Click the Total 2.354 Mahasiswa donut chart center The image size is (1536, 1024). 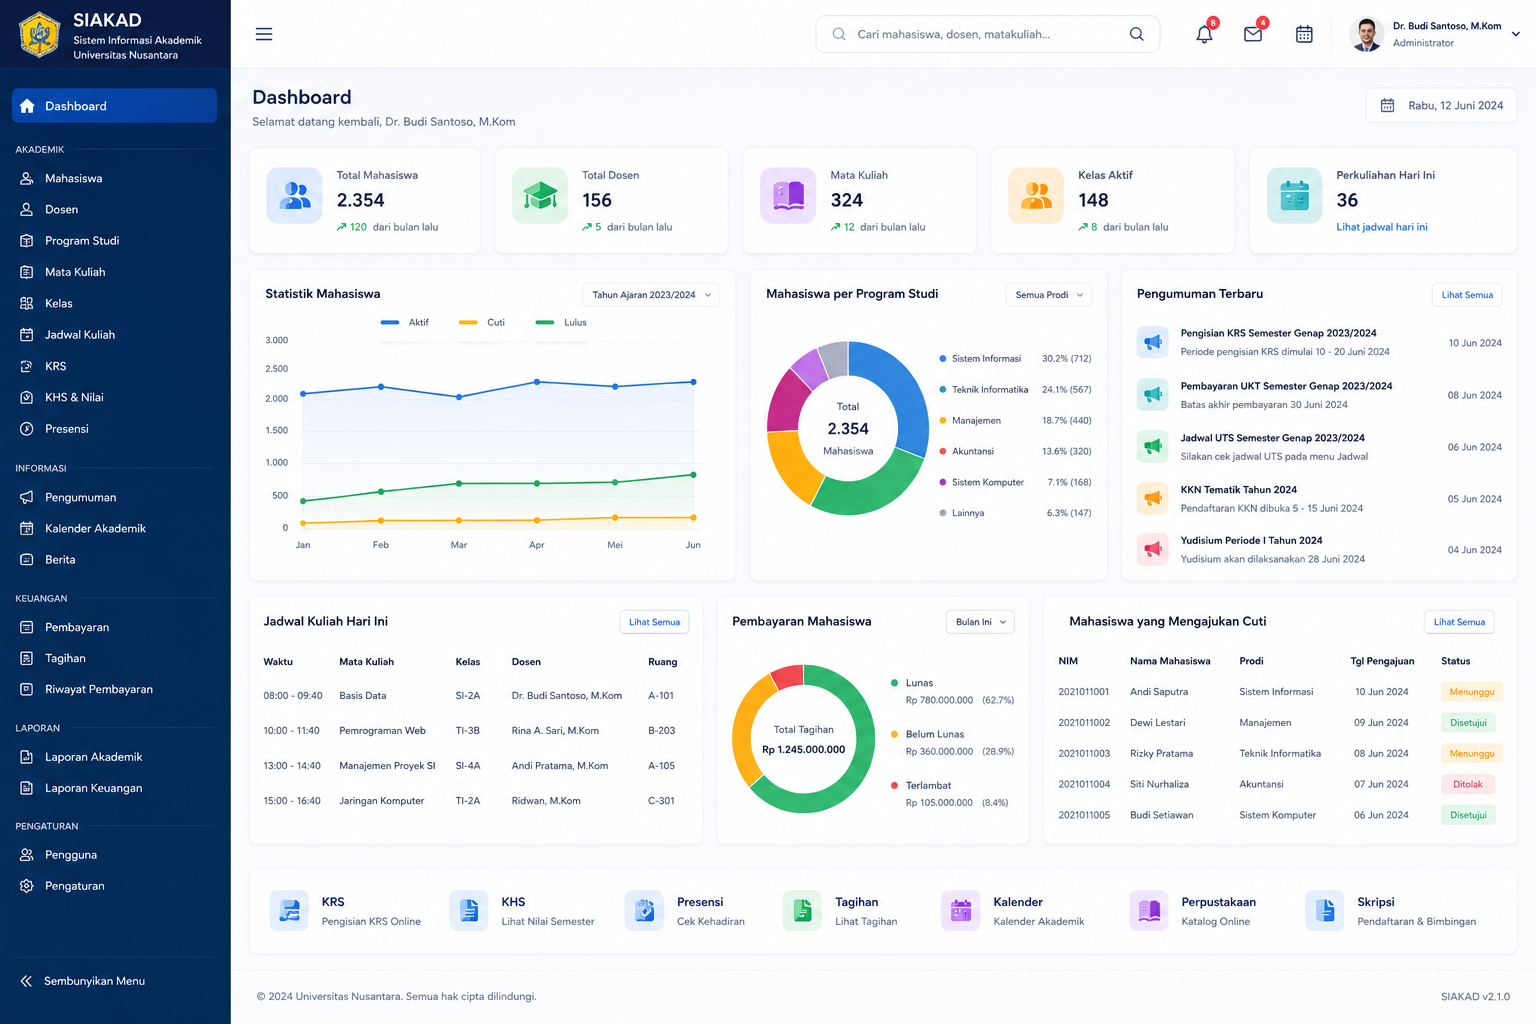click(x=848, y=428)
